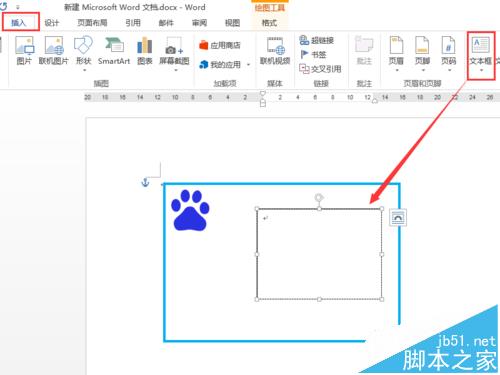Screen dimensions: 500x375
Task: Click the rotation handle above the text box
Action: 319,198
